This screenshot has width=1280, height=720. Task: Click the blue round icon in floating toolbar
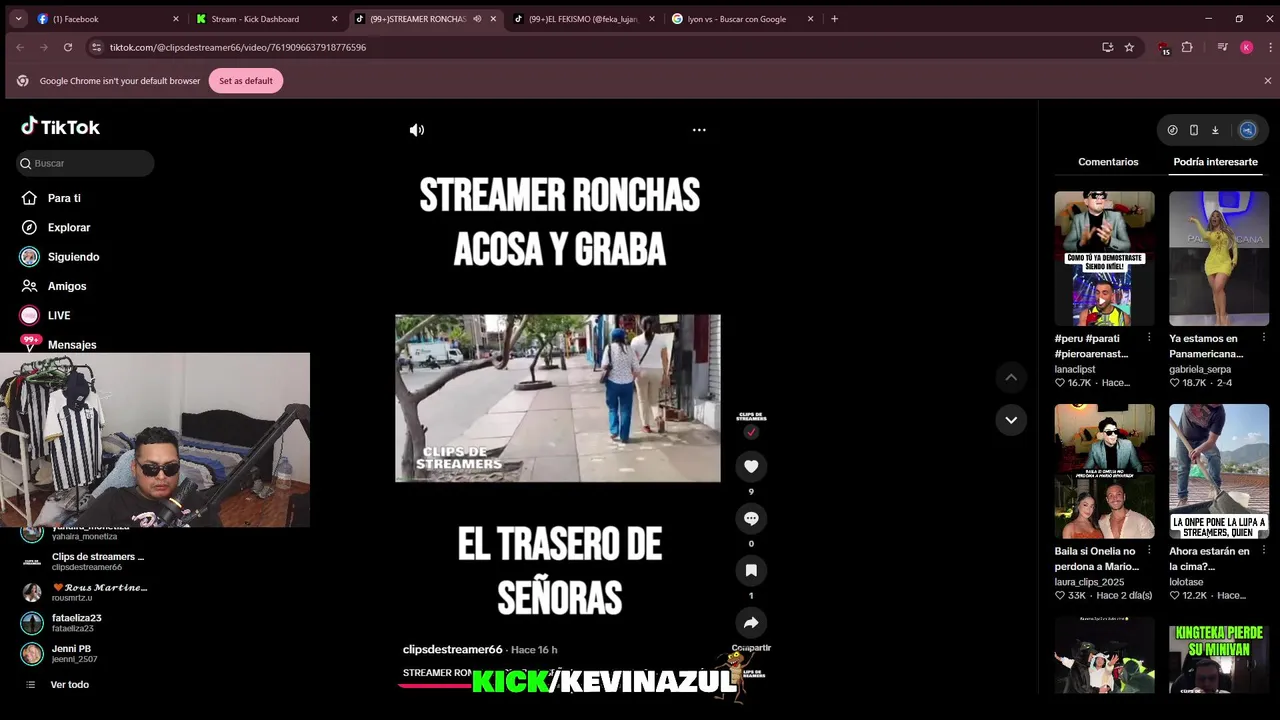(x=1247, y=130)
